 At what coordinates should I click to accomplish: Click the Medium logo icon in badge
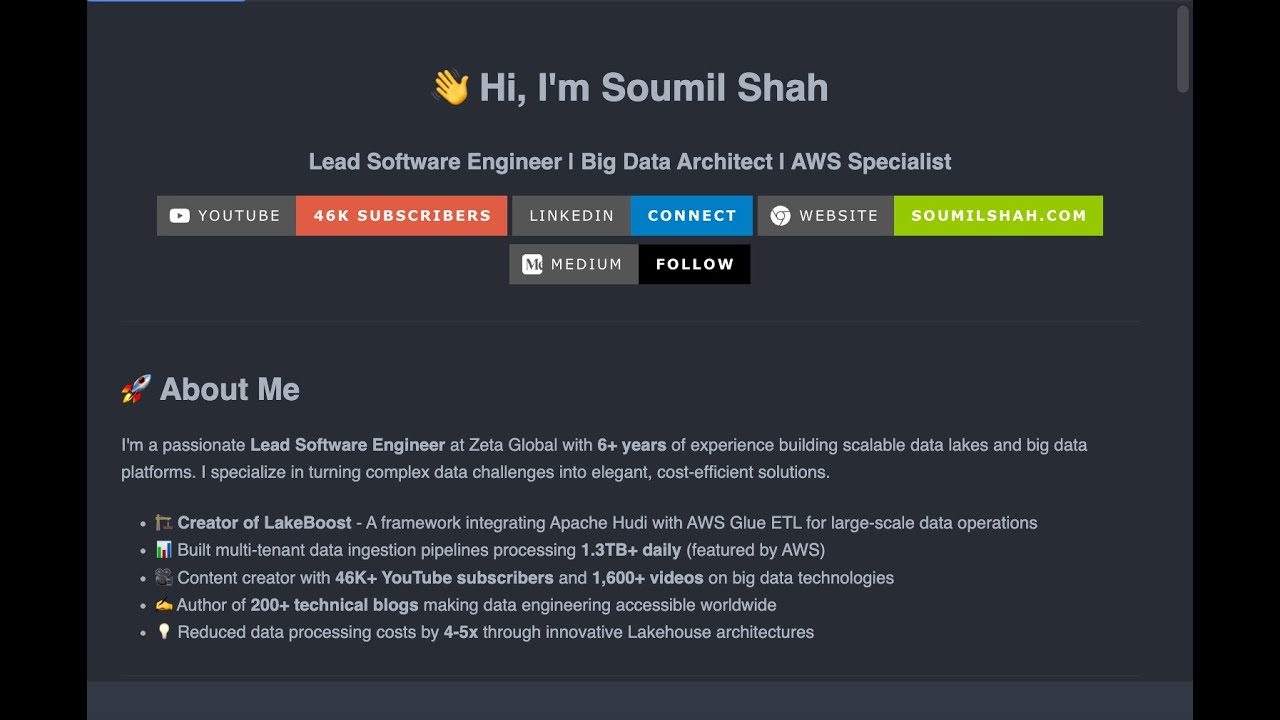click(532, 264)
